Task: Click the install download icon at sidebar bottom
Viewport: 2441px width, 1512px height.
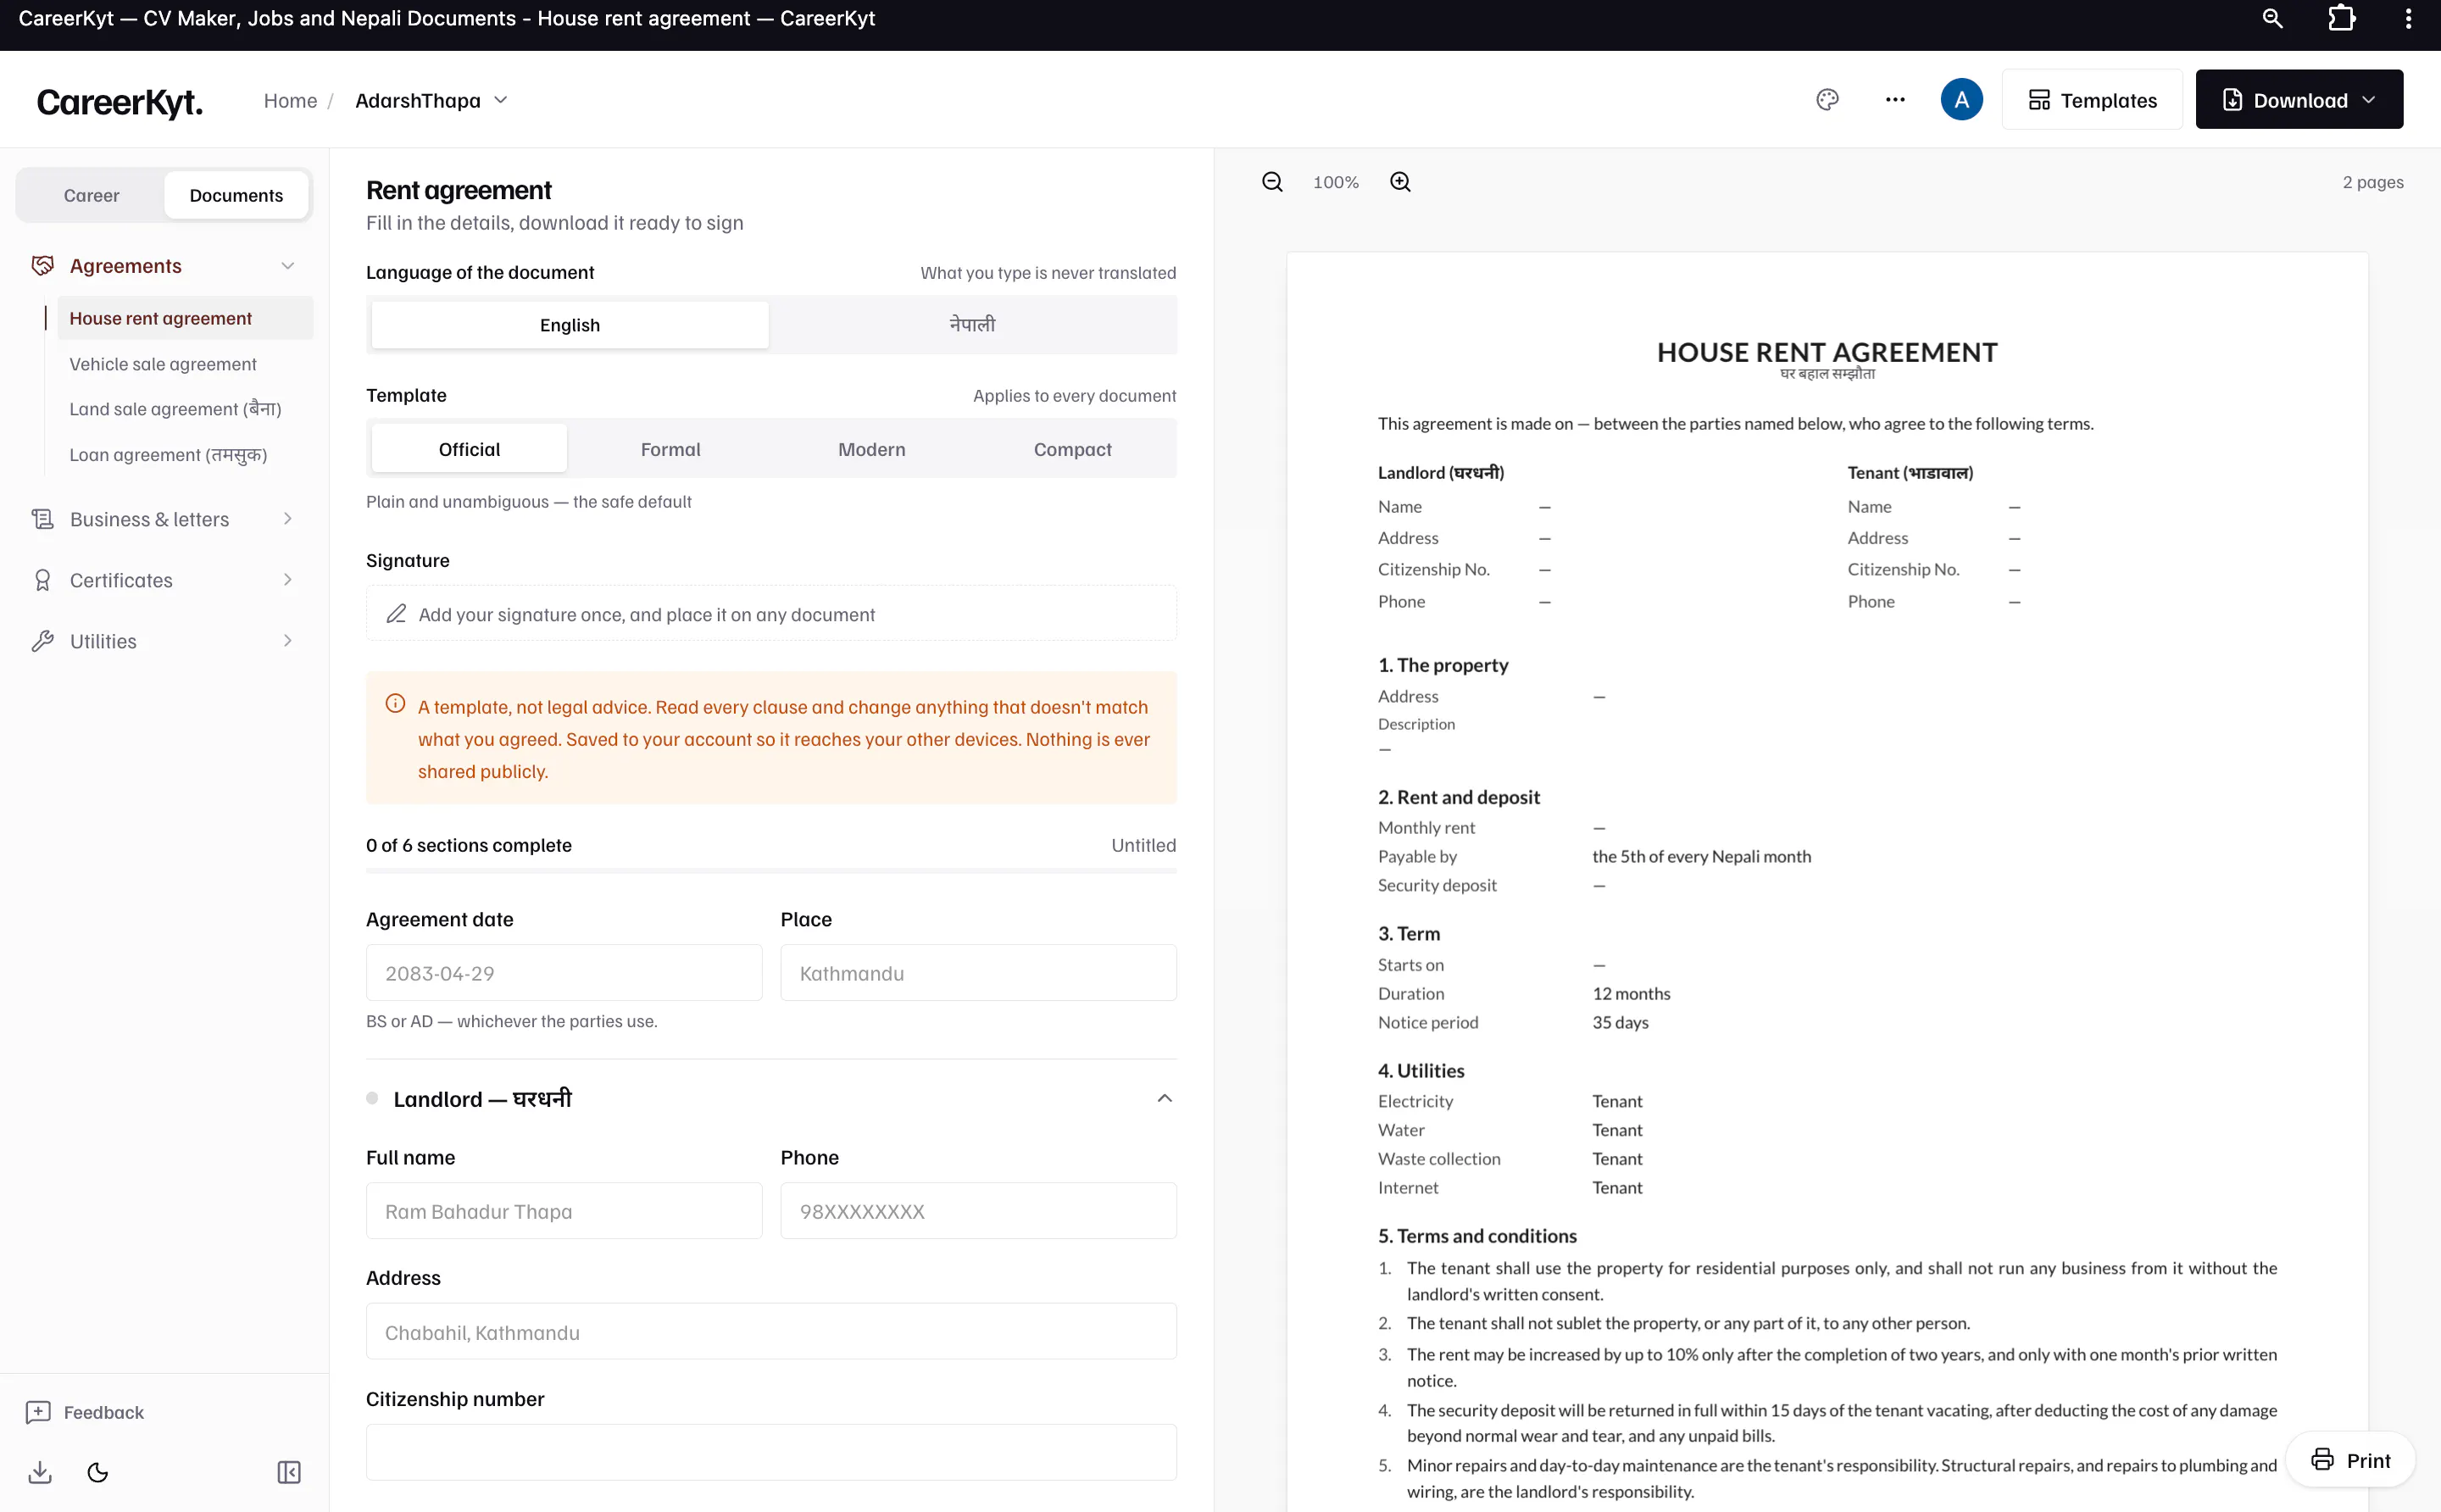Action: point(40,1472)
